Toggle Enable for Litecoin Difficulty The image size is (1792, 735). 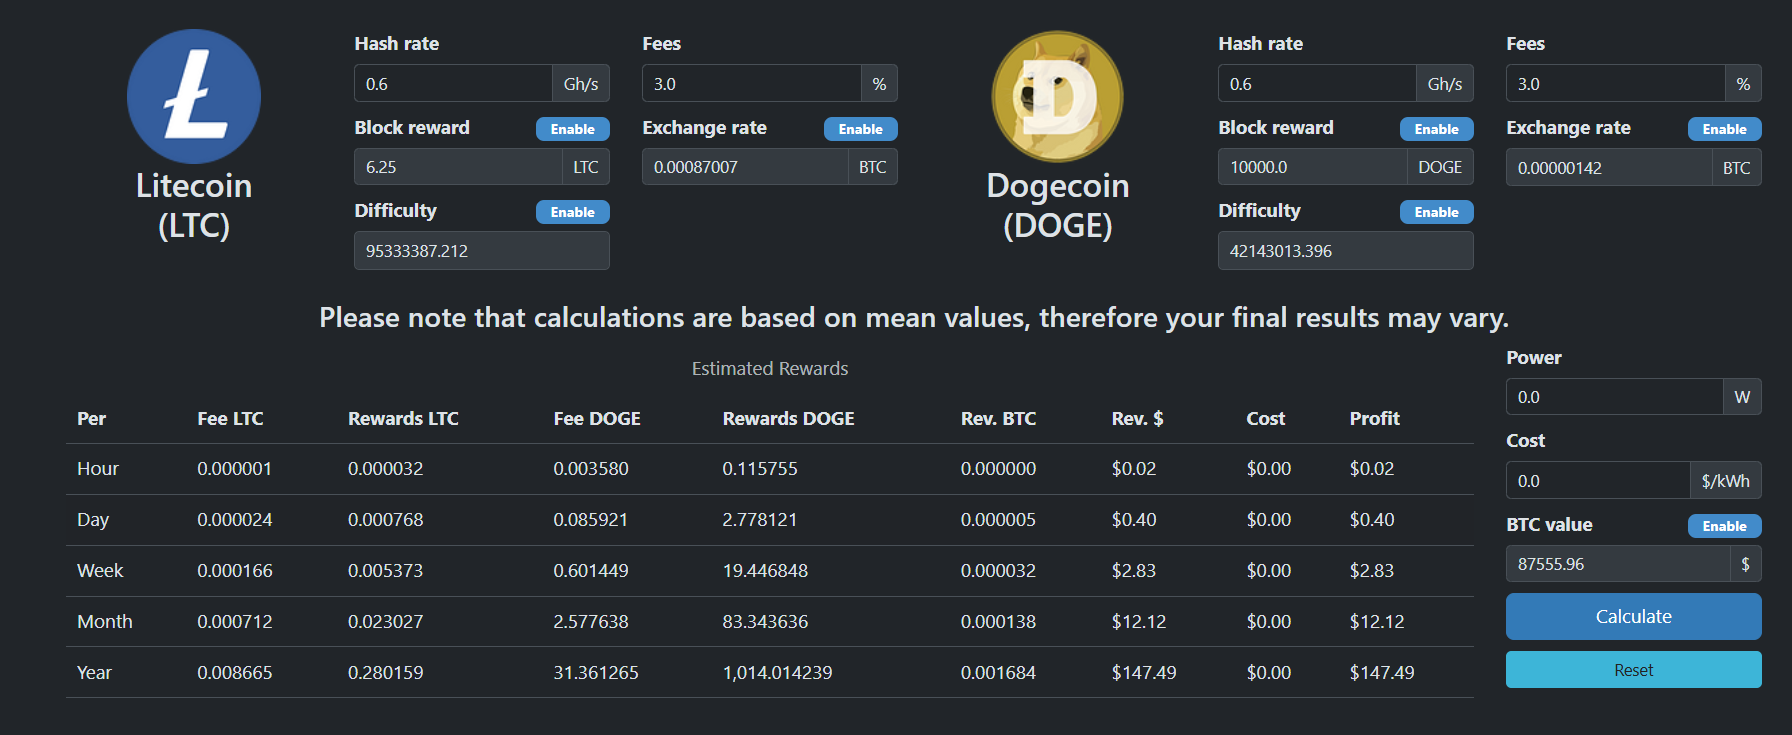pyautogui.click(x=572, y=212)
